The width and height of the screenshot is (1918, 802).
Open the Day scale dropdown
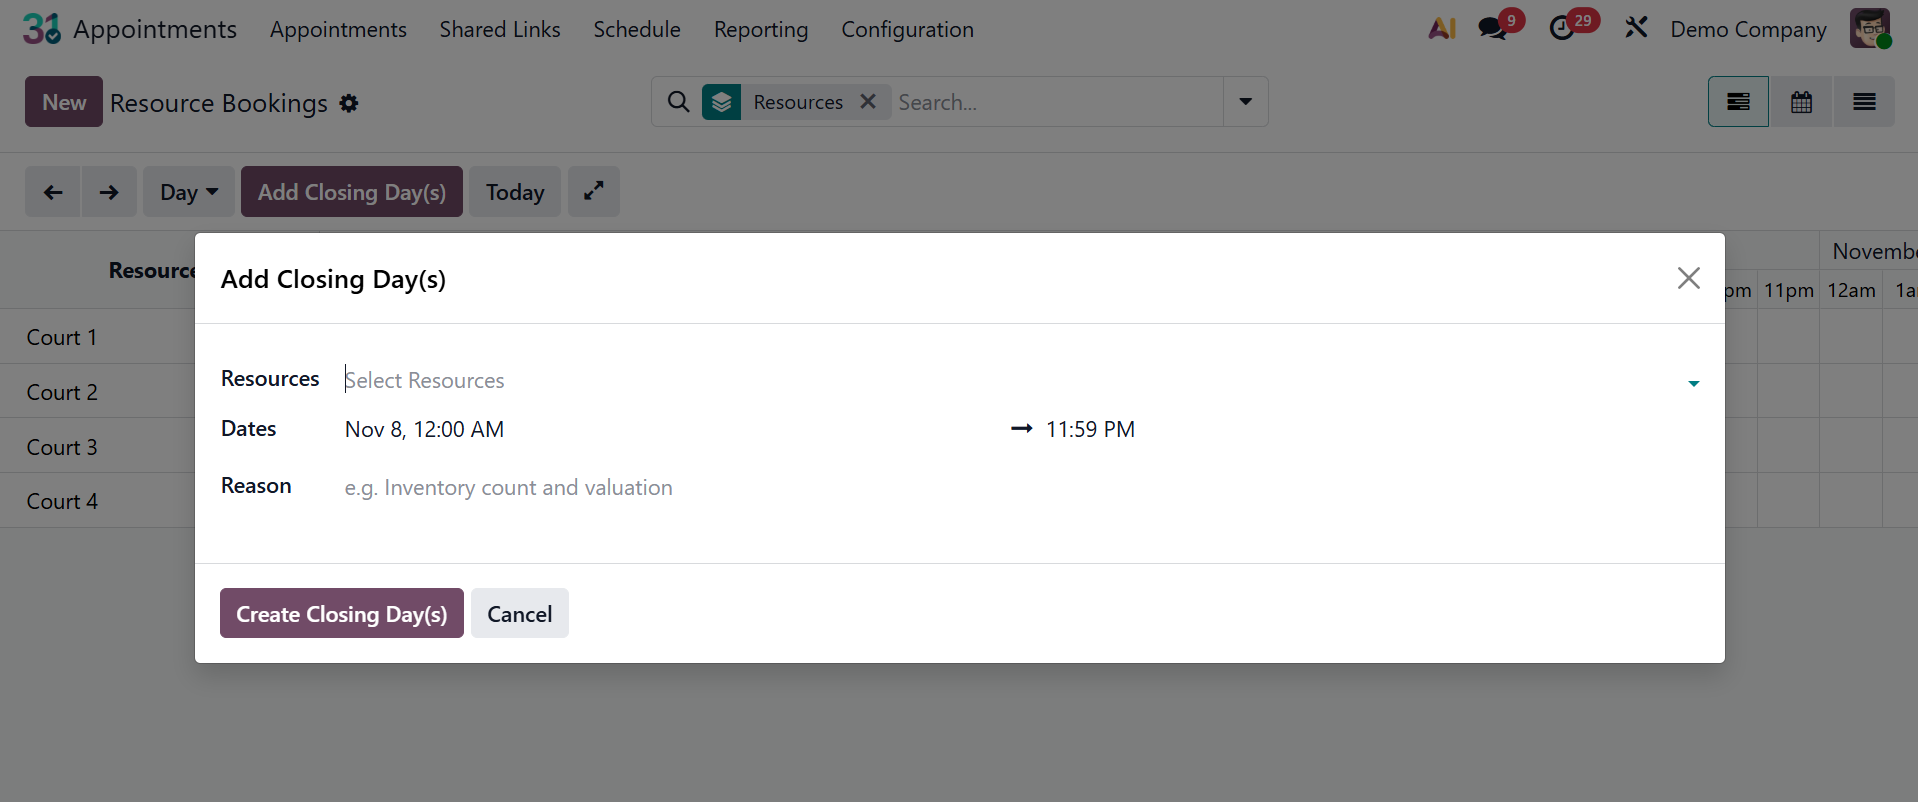(x=188, y=192)
